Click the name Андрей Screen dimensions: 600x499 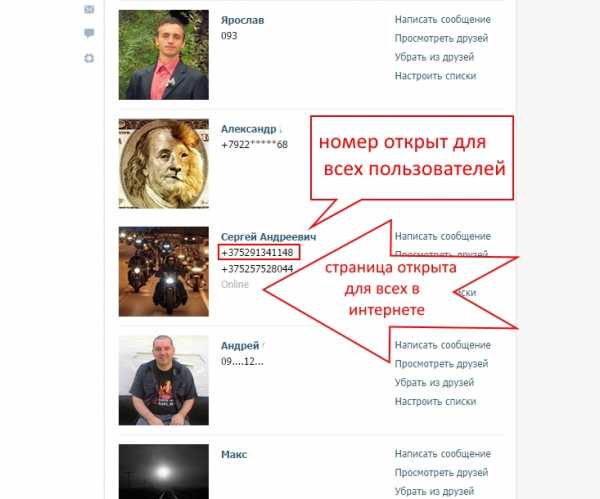coord(240,346)
